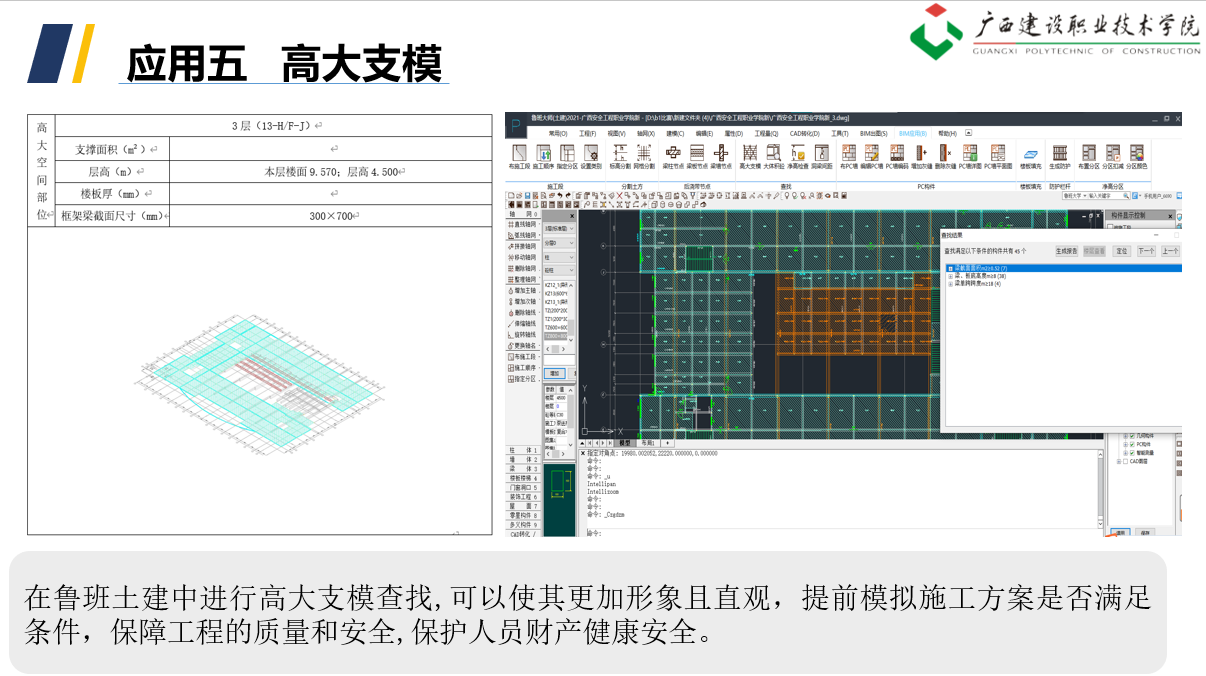This screenshot has height=676, width=1206.
Task: Switch to the 模型 drawing tab
Action: 625,442
